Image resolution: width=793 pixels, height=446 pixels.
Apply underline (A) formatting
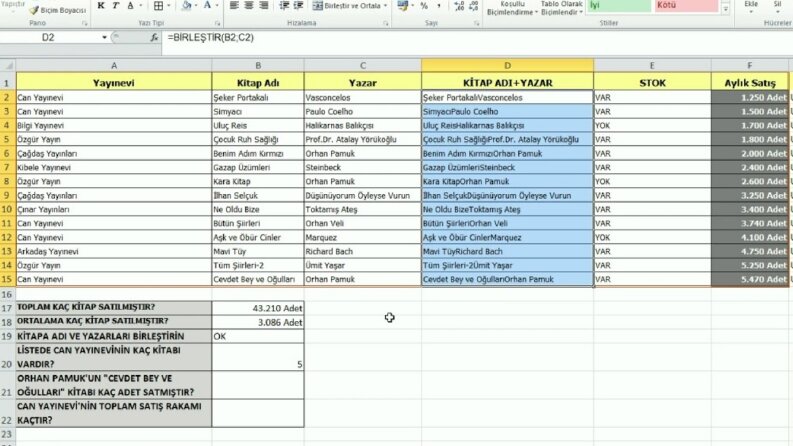tap(130, 6)
